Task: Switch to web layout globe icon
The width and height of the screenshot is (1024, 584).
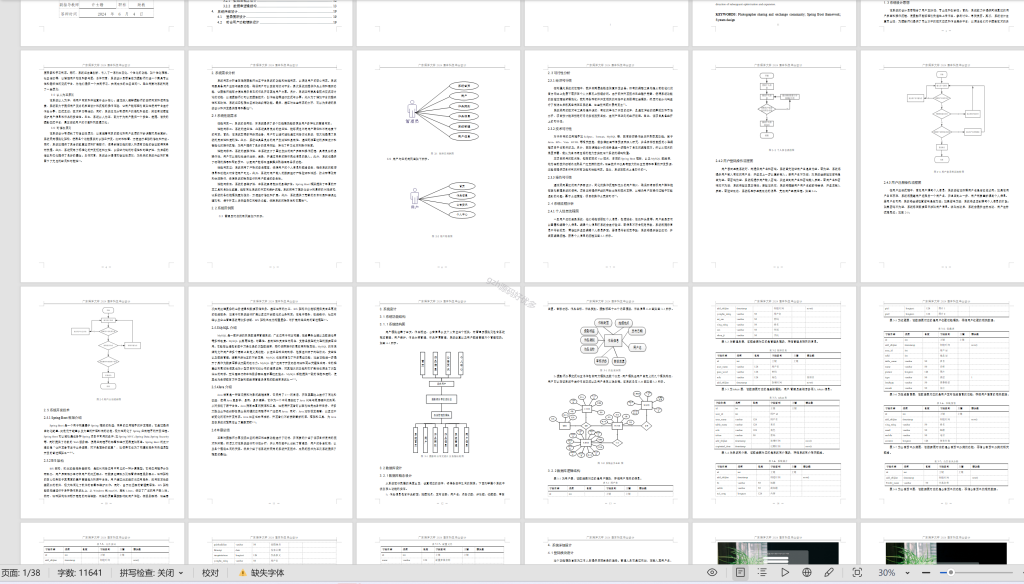Action: click(x=807, y=572)
